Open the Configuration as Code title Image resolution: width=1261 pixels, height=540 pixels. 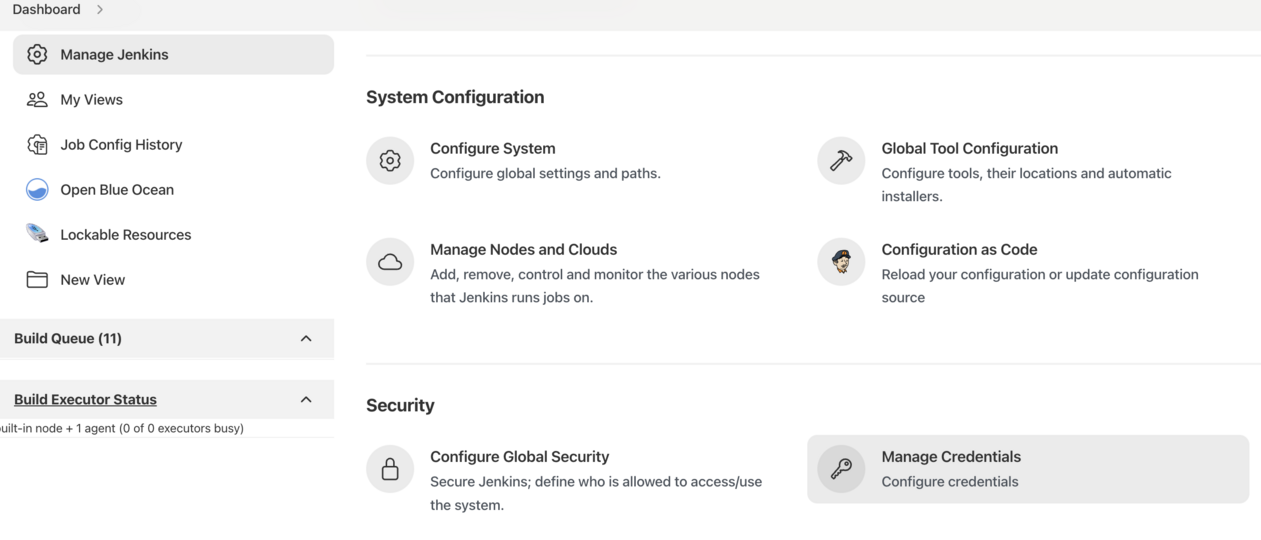[959, 249]
